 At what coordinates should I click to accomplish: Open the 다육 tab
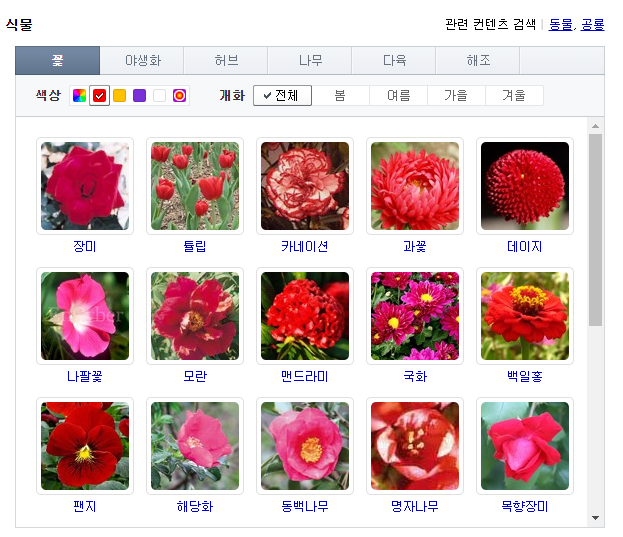pyautogui.click(x=394, y=60)
